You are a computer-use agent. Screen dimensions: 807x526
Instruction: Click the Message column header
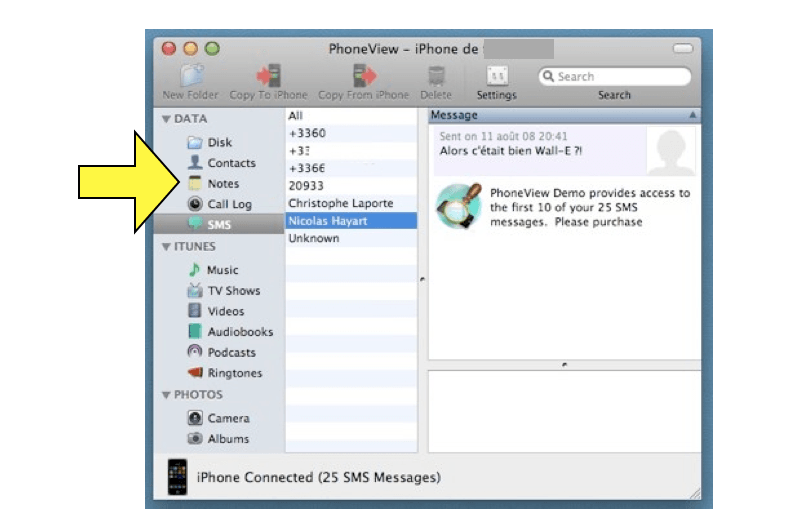tap(565, 115)
